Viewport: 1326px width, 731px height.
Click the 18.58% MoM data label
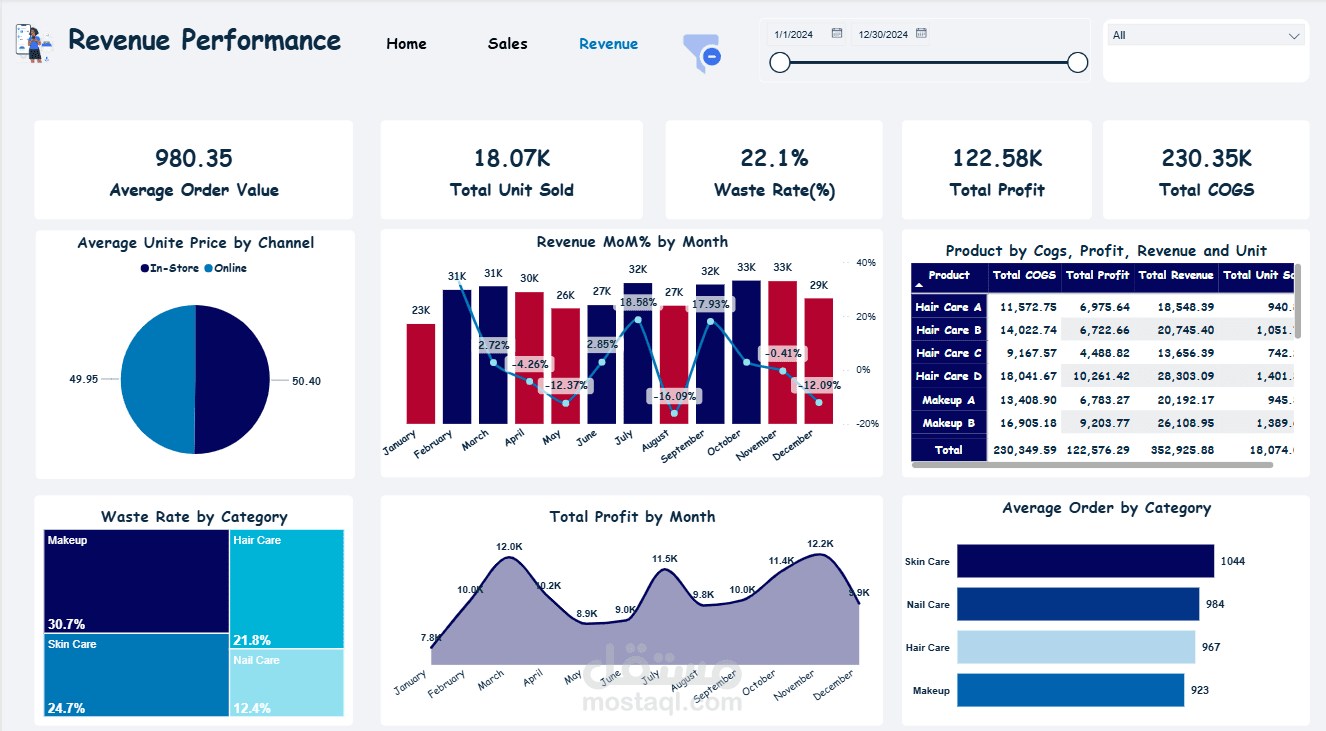click(638, 302)
